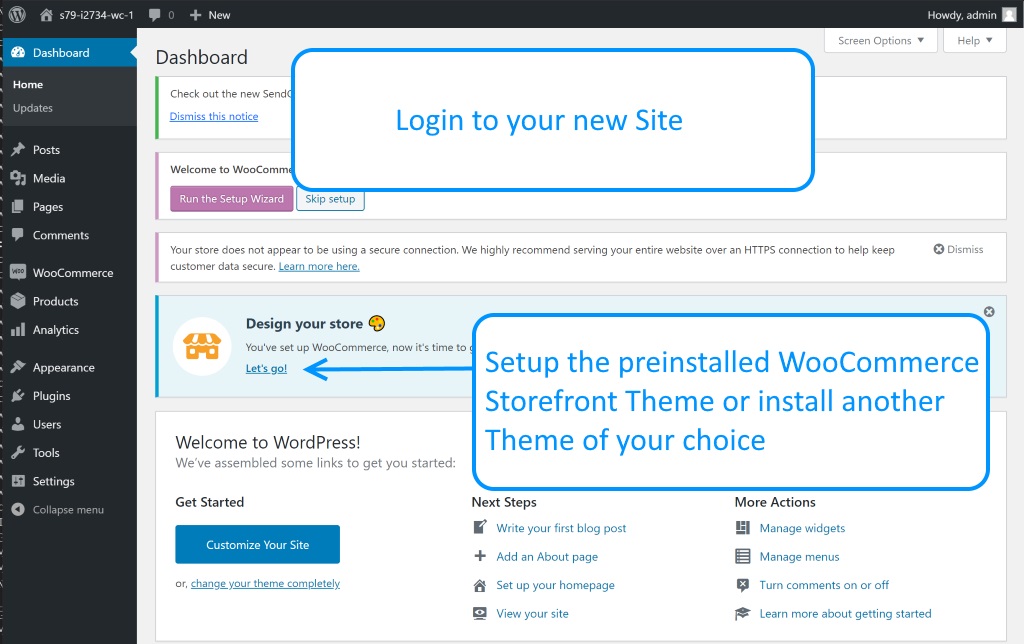Open Set up your homepage link

pos(555,585)
